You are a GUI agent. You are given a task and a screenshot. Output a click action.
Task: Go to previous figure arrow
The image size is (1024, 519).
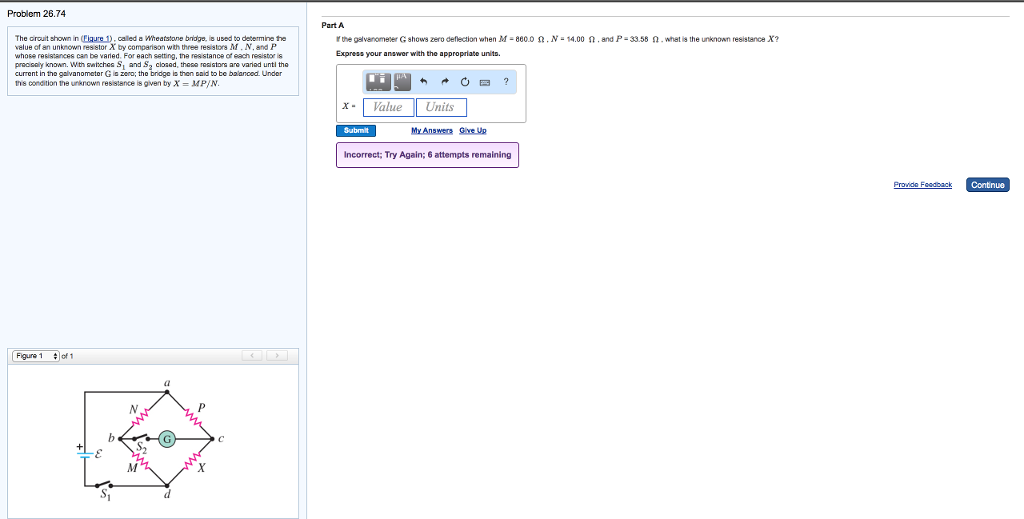[x=252, y=356]
